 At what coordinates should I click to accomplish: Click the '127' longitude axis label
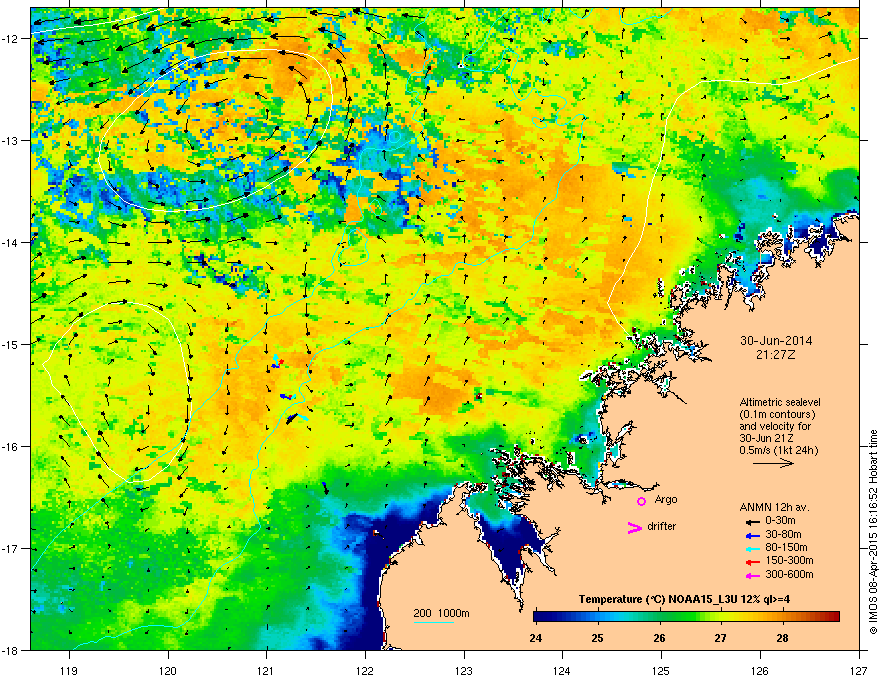point(859,670)
